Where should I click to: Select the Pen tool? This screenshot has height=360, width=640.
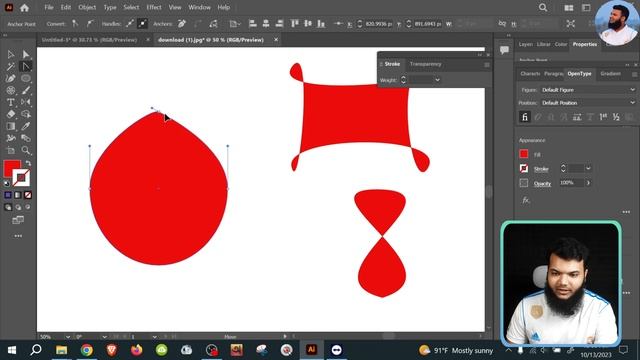click(x=11, y=78)
